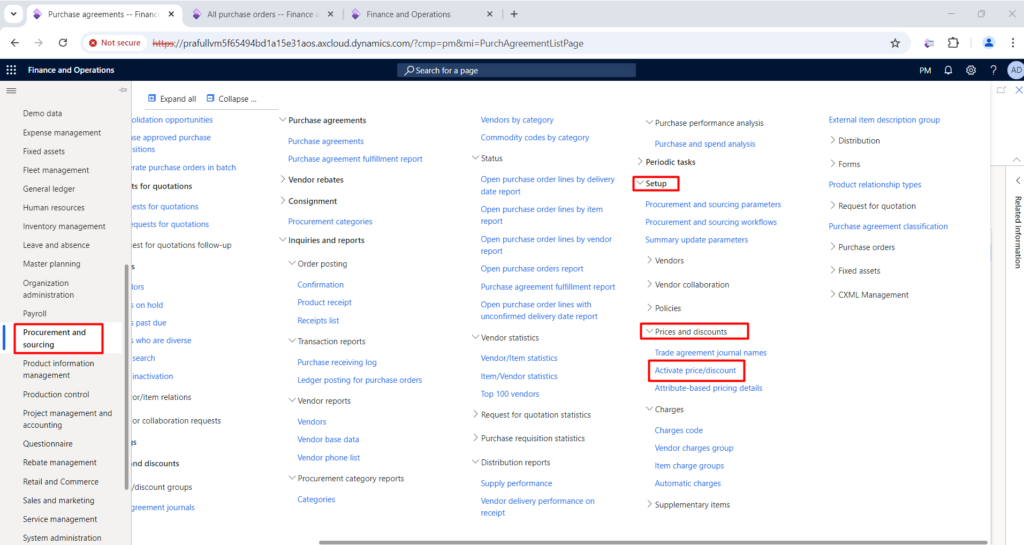The width and height of the screenshot is (1024, 545).
Task: Select Procurement and sourcing module
Action: [54, 338]
